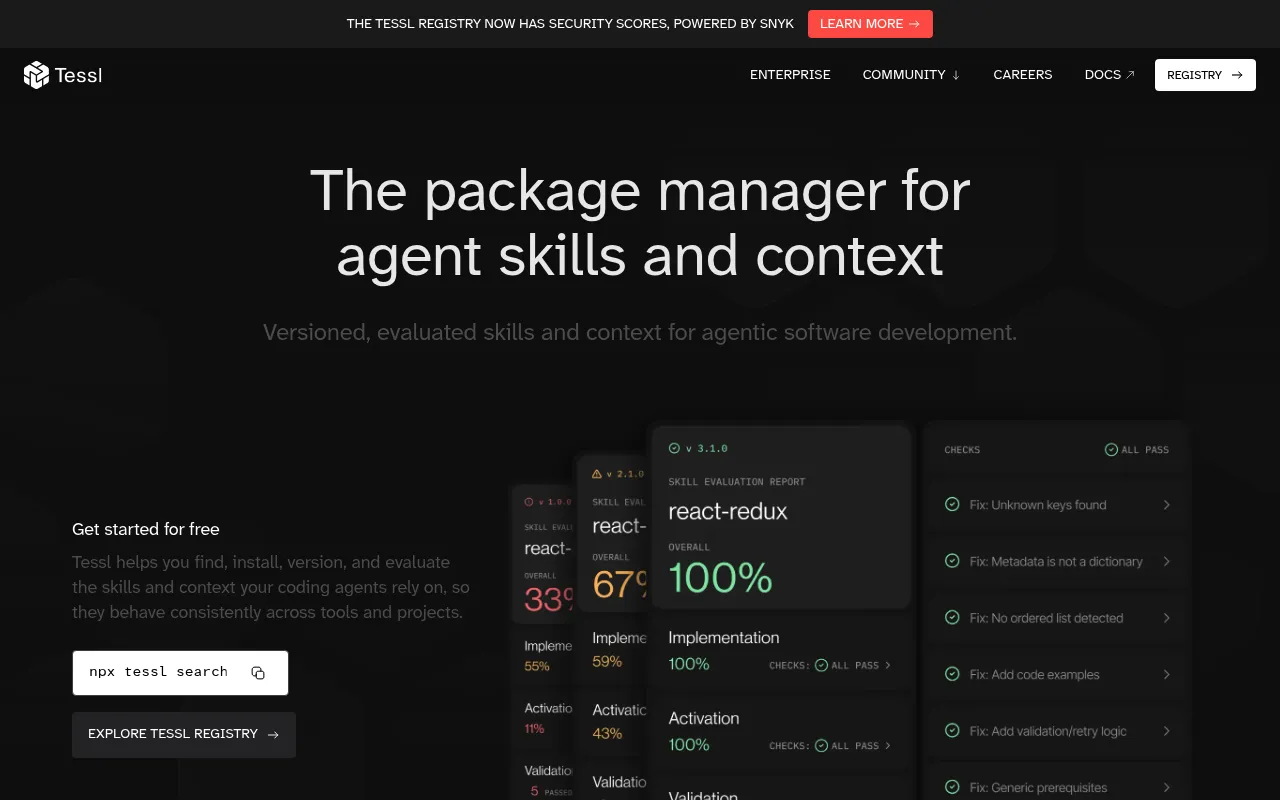Click the ALL PASS check icon in Activation row
This screenshot has width=1280, height=800.
821,746
